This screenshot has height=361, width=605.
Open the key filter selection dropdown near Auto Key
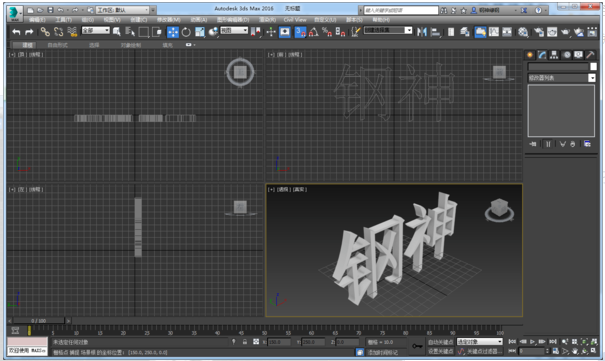(x=480, y=342)
